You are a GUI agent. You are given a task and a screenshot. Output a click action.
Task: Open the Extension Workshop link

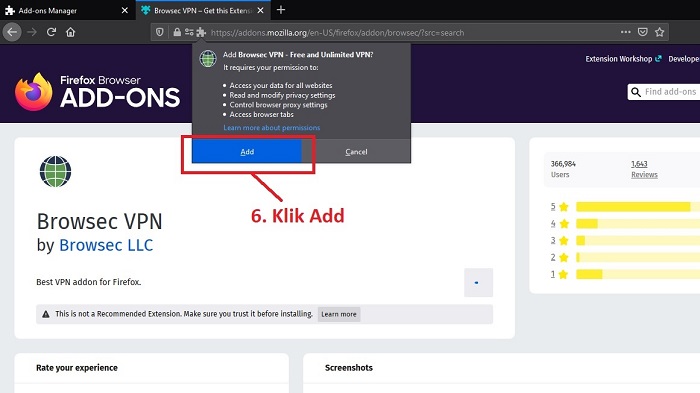click(x=623, y=59)
